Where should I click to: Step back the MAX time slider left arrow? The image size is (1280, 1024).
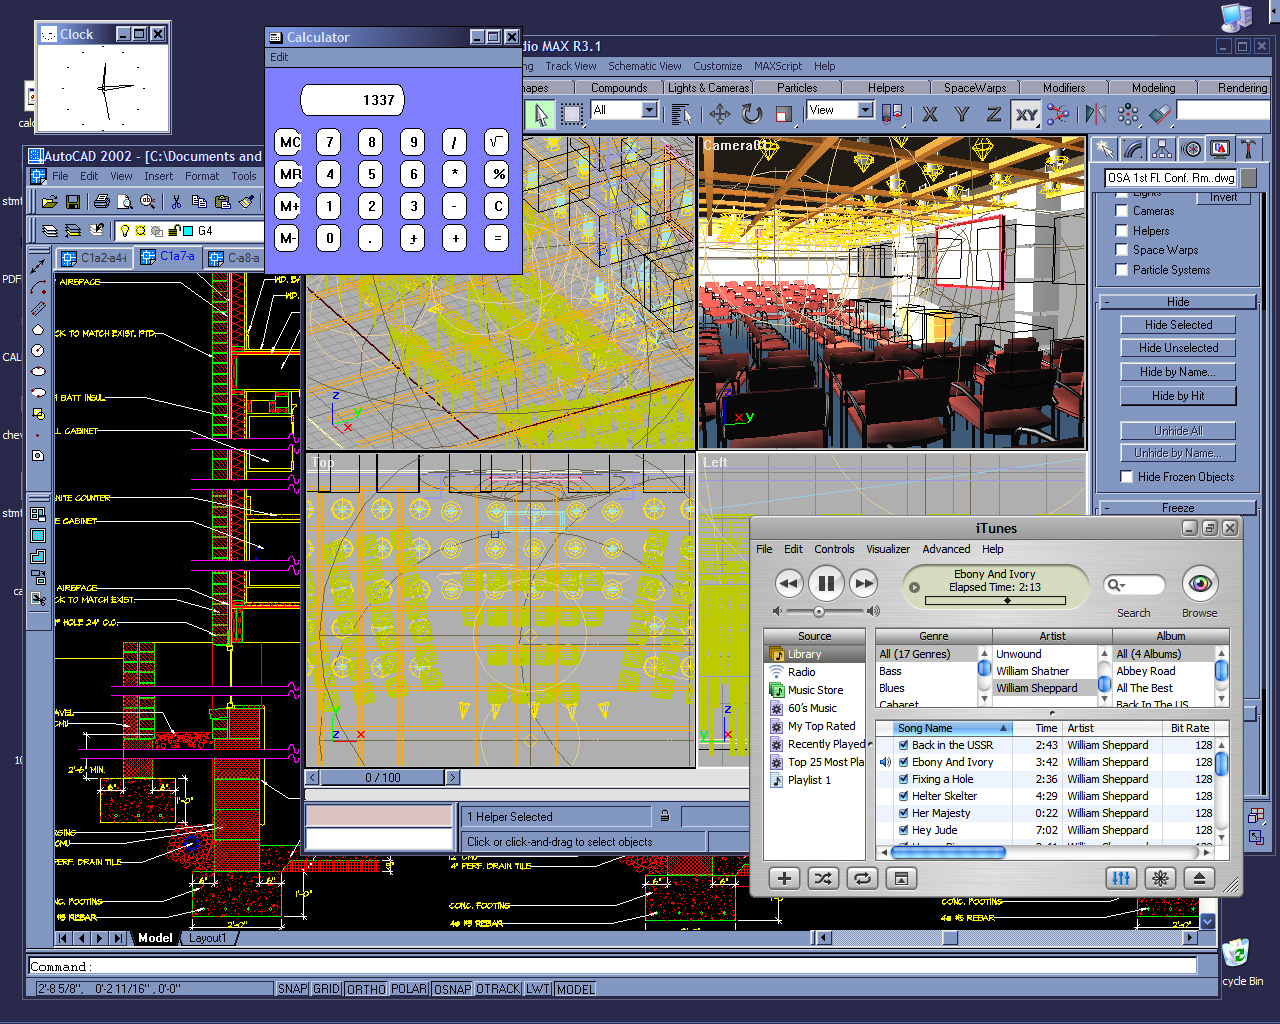pyautogui.click(x=313, y=777)
